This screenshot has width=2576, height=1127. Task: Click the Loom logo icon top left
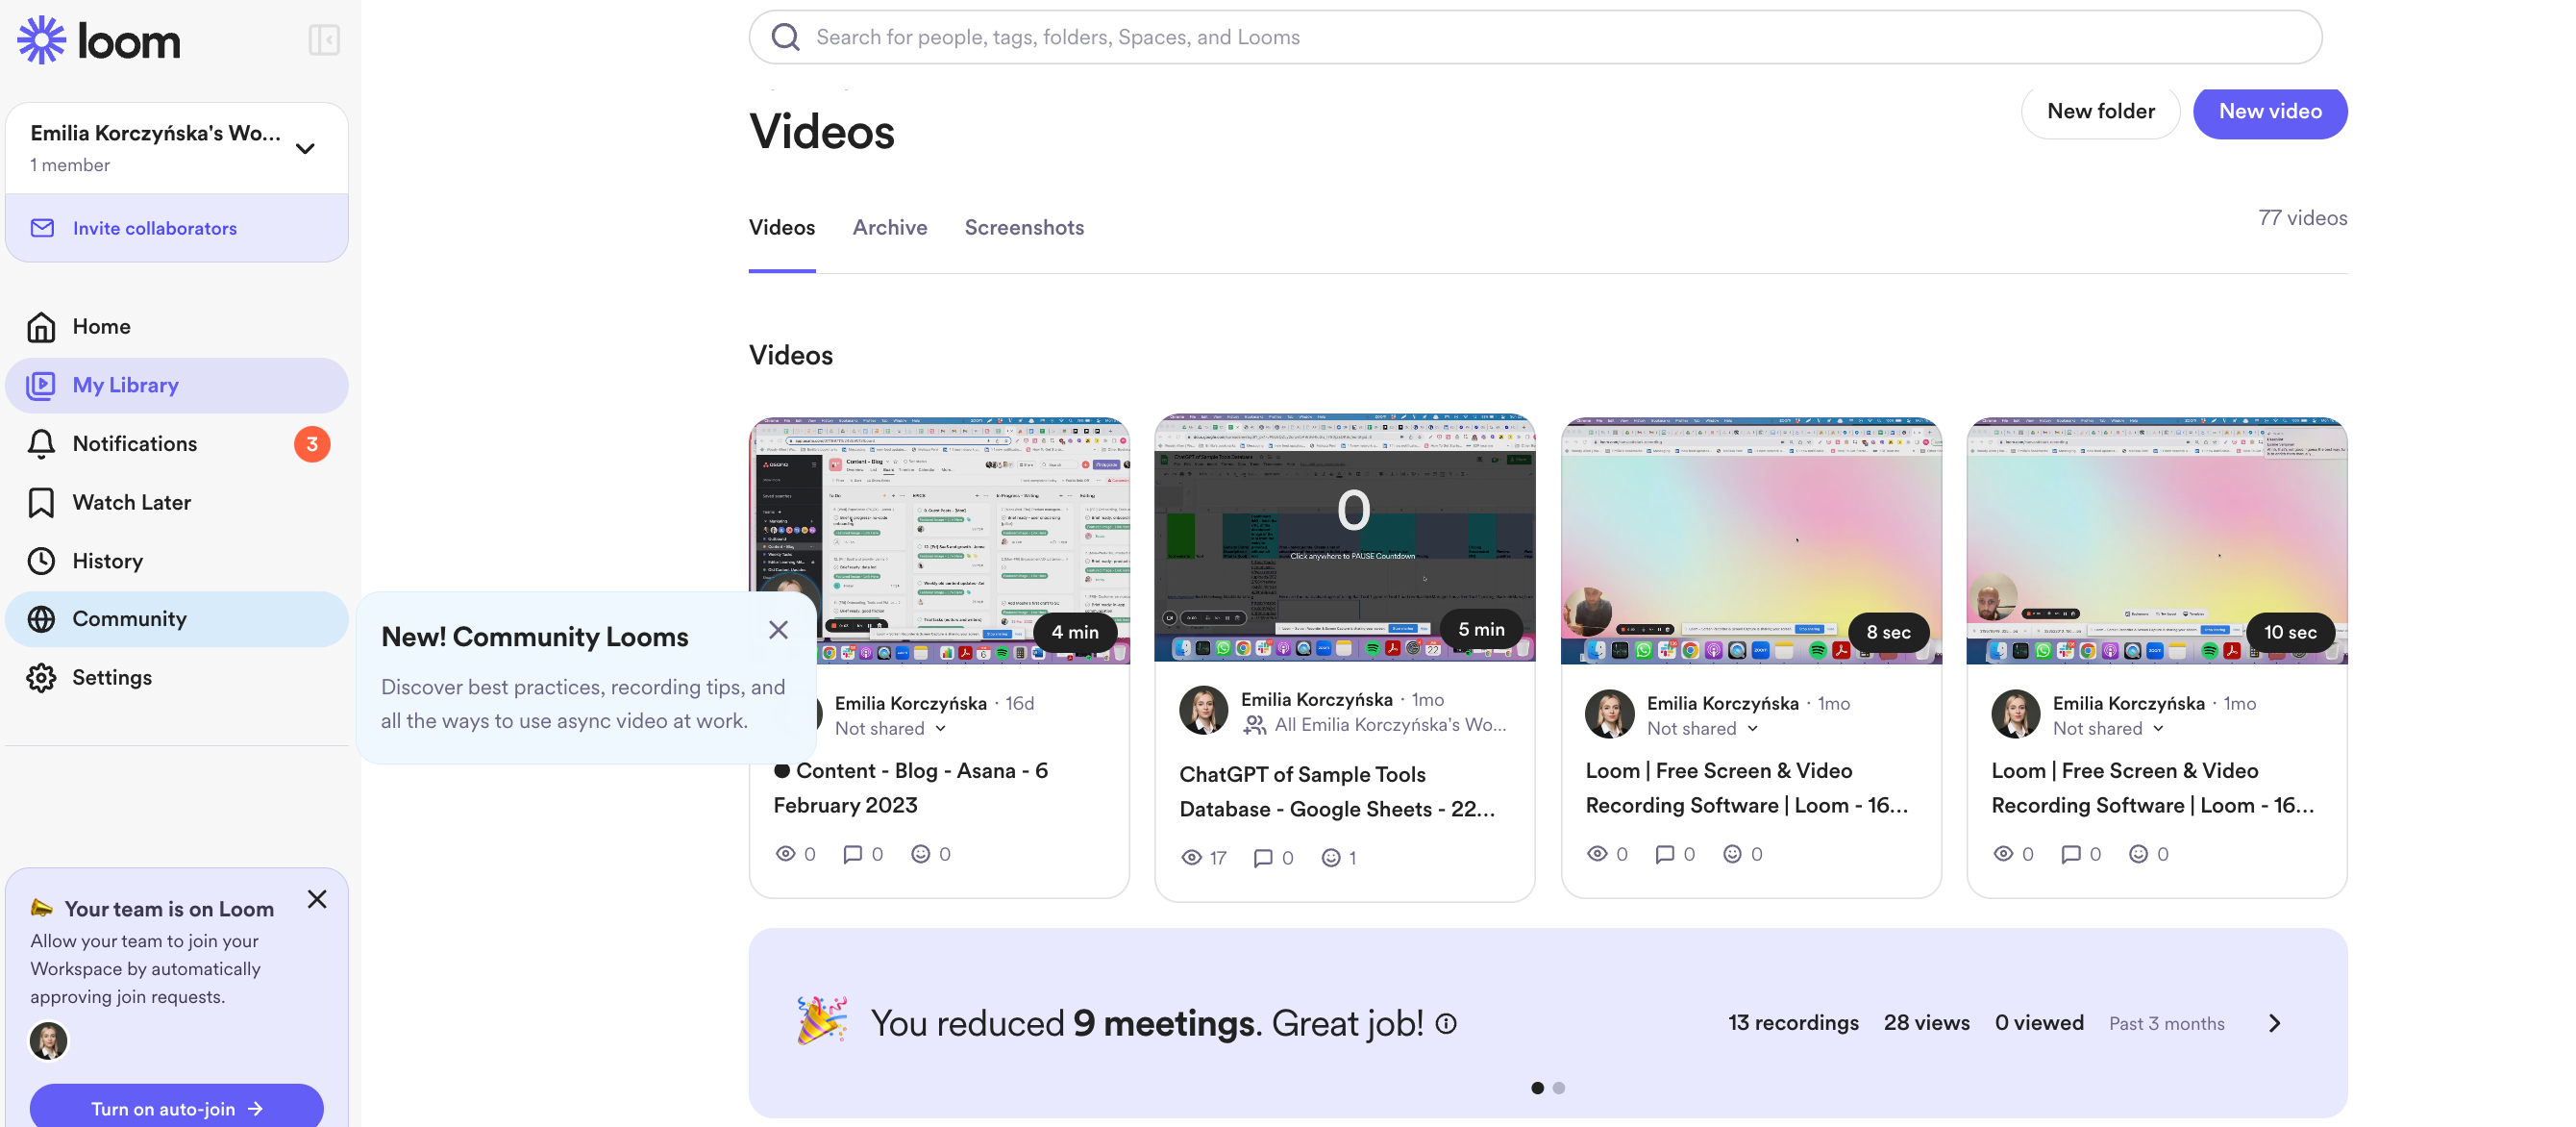[x=42, y=37]
